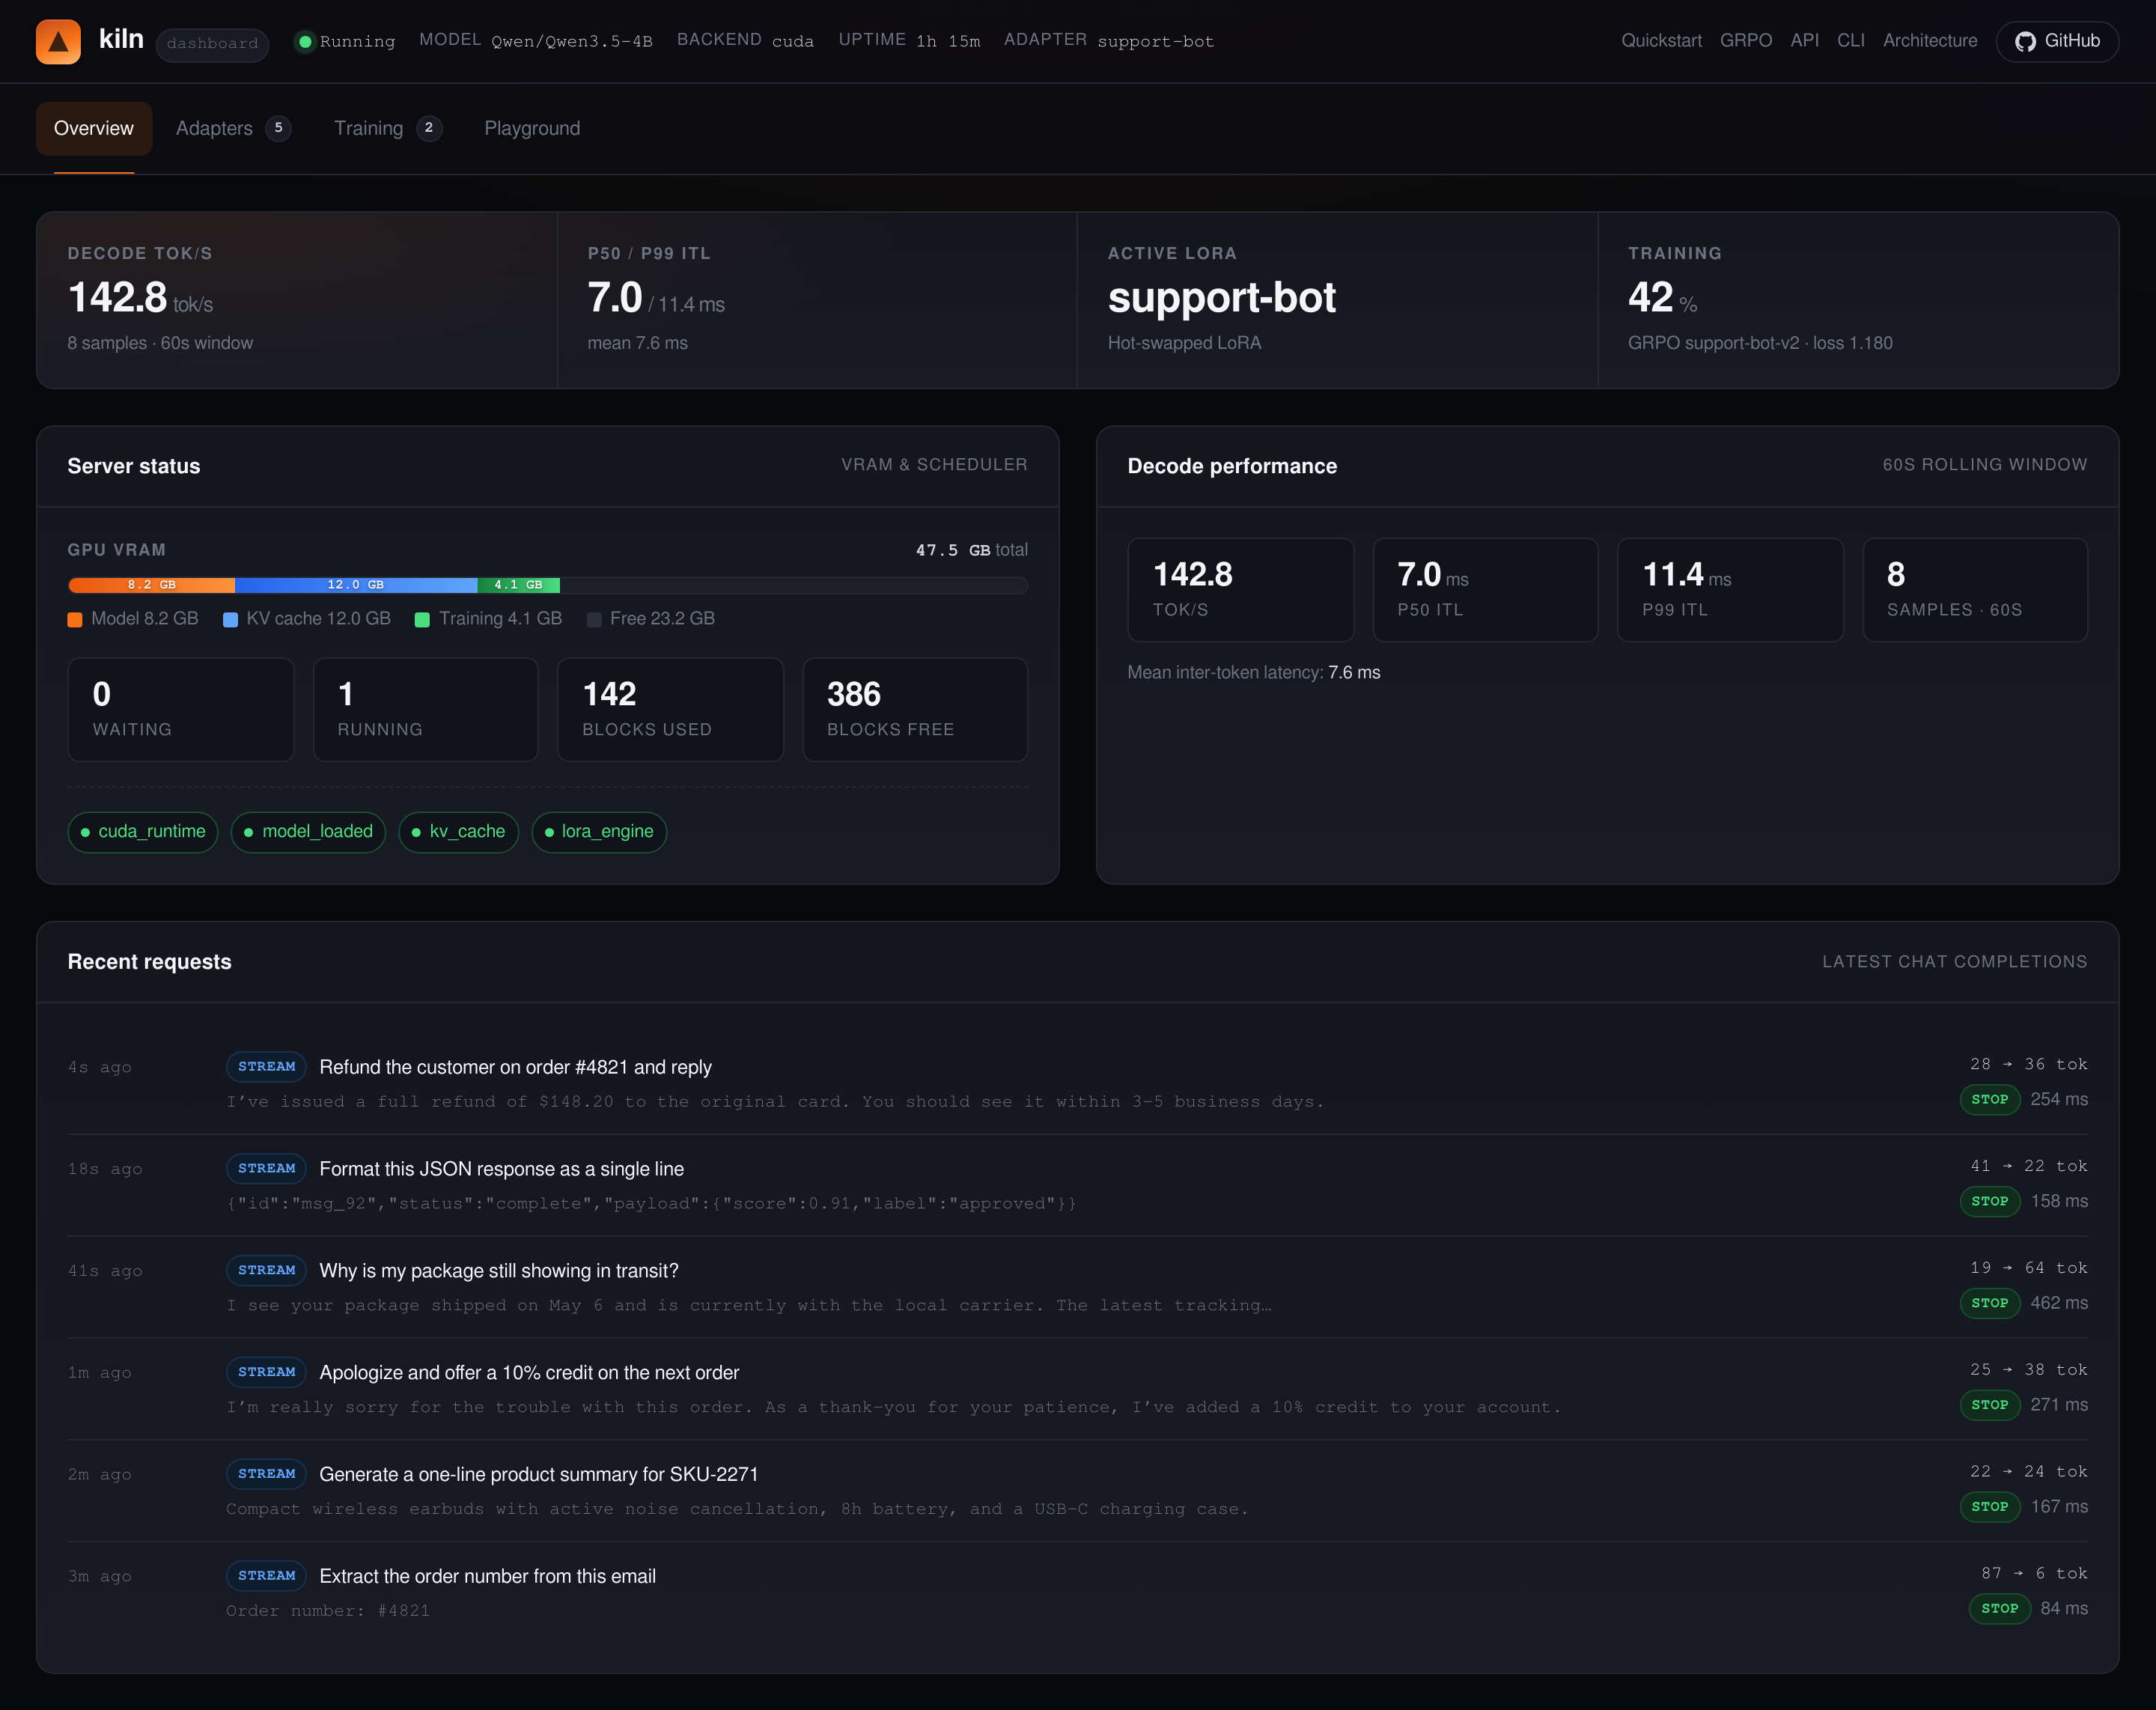2156x1710 pixels.
Task: Click the STOP badge next to 84 ms
Action: [2000, 1609]
